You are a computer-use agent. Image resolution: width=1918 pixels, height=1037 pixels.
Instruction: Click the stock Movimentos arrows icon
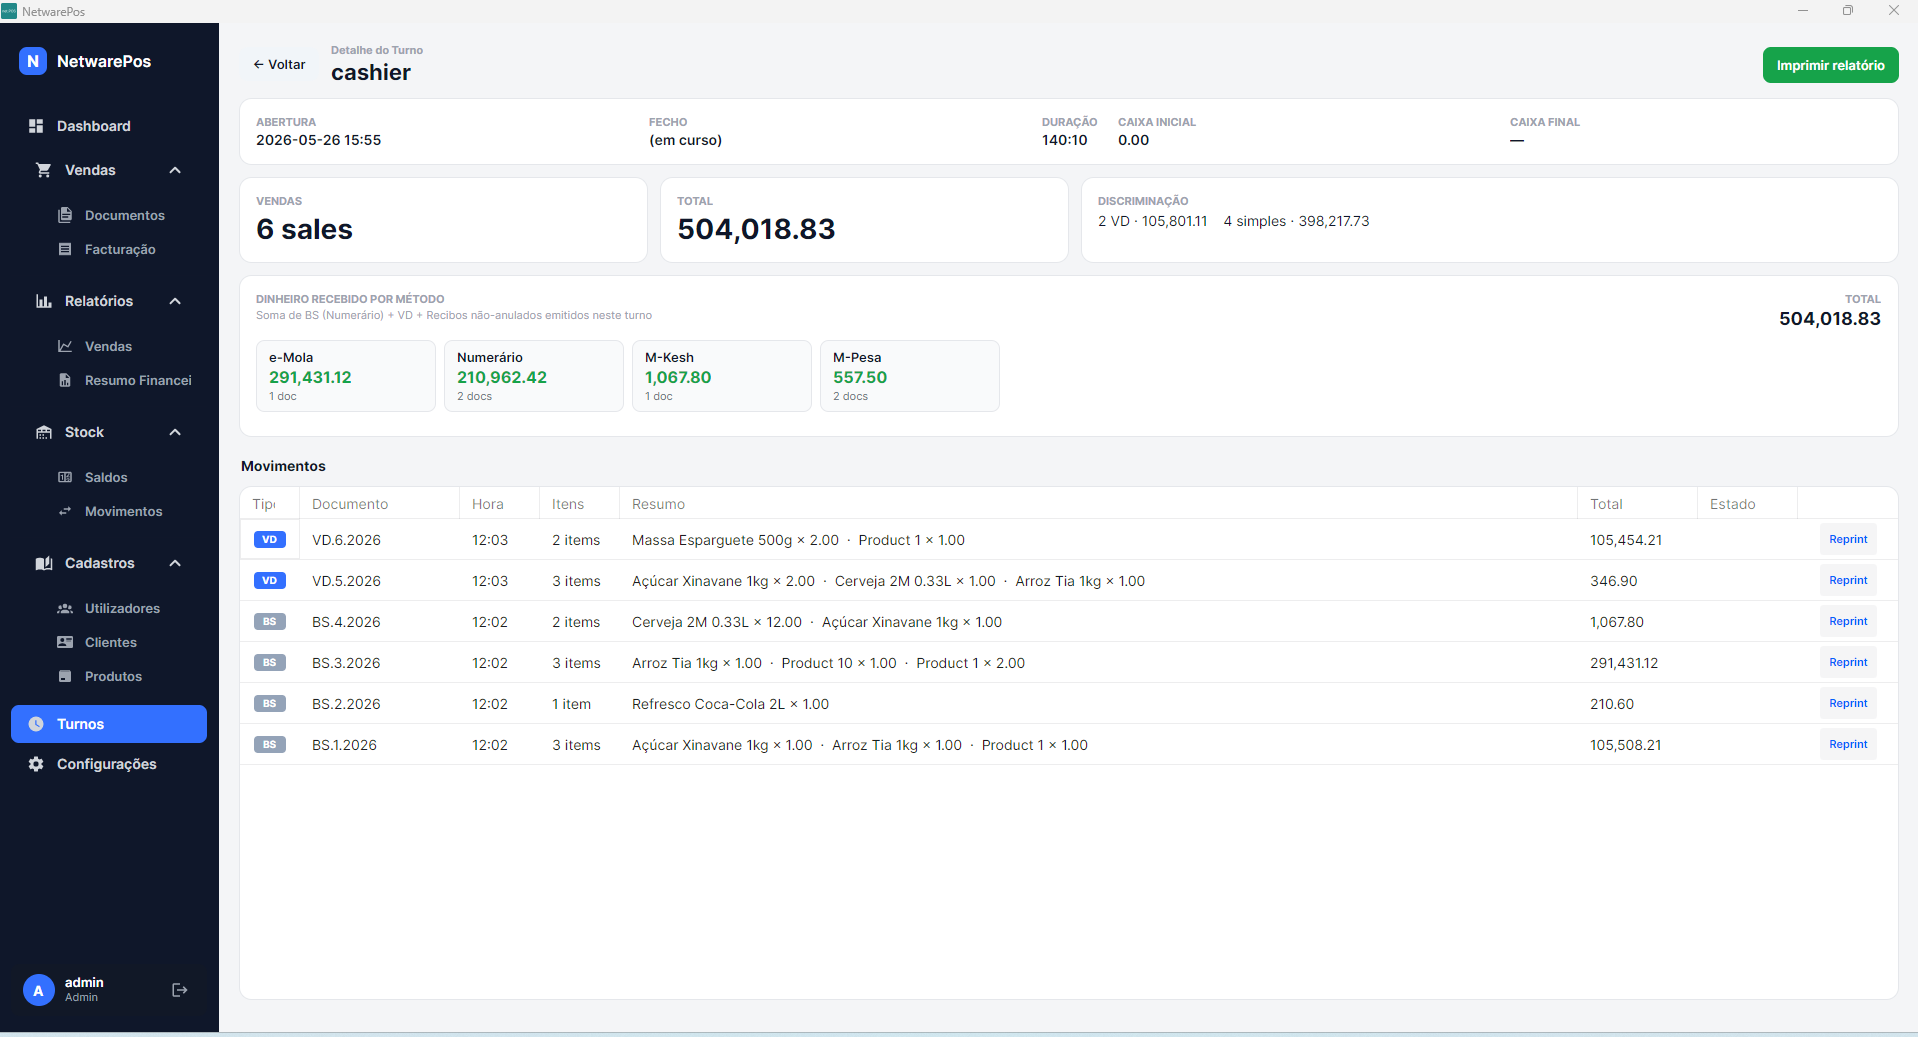[65, 511]
